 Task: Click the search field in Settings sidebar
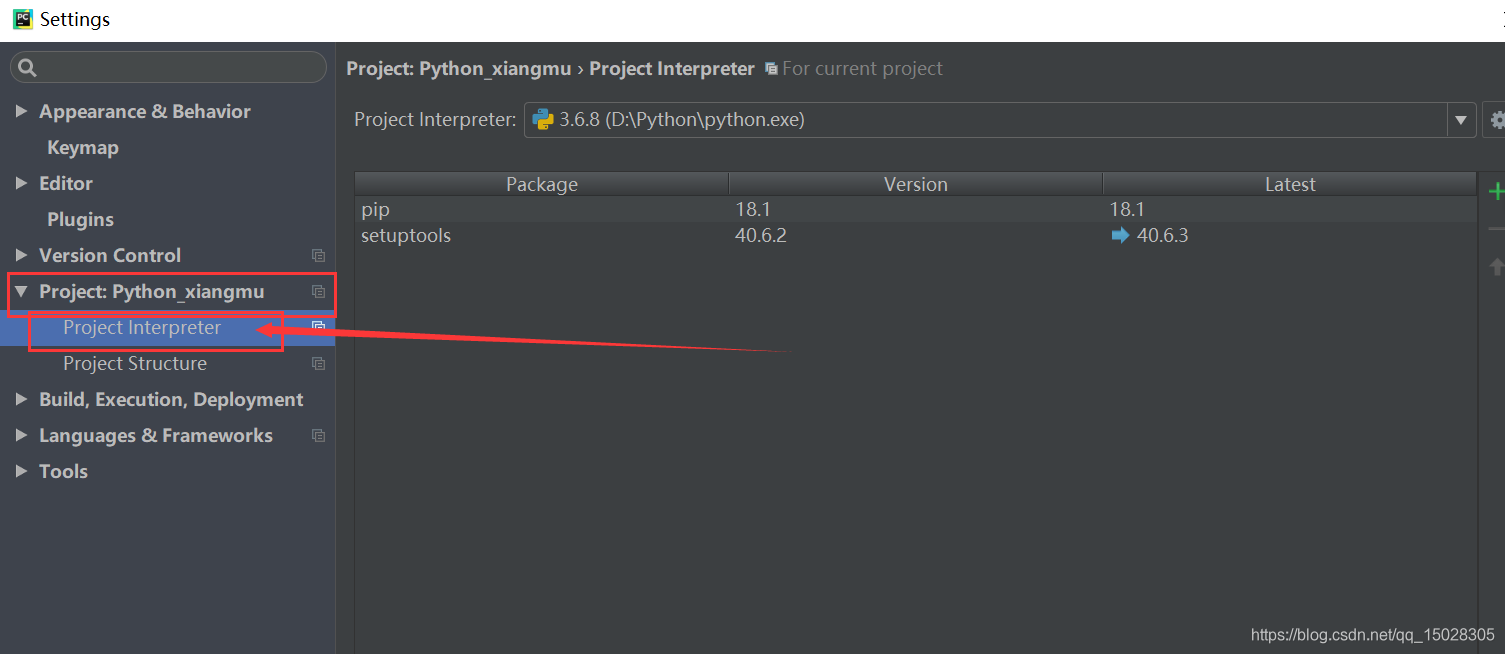coord(168,67)
